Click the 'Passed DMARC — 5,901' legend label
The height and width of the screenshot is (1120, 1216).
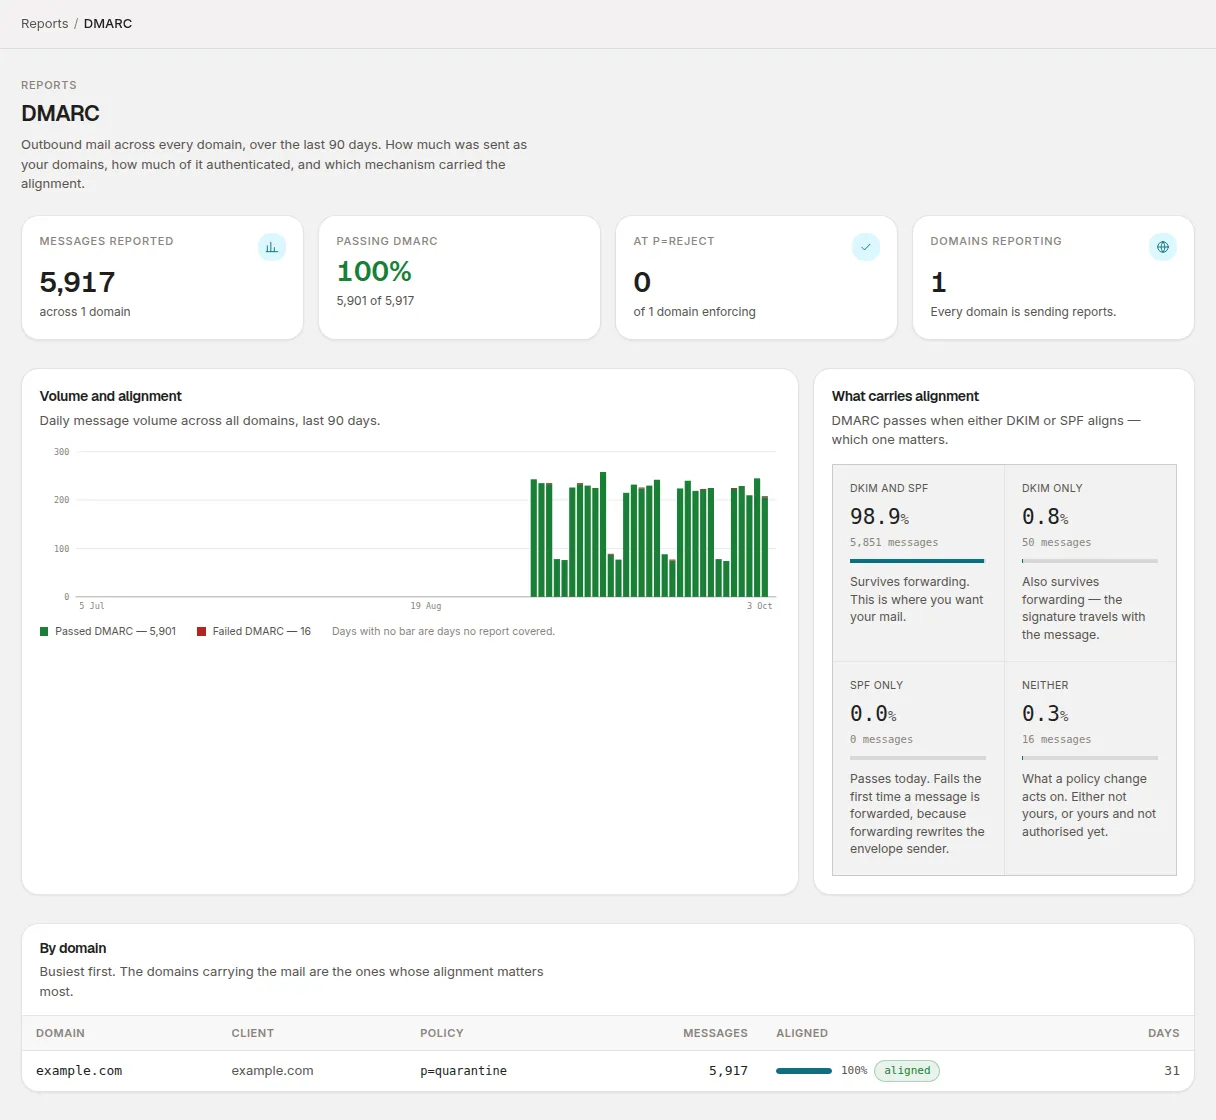[115, 632]
